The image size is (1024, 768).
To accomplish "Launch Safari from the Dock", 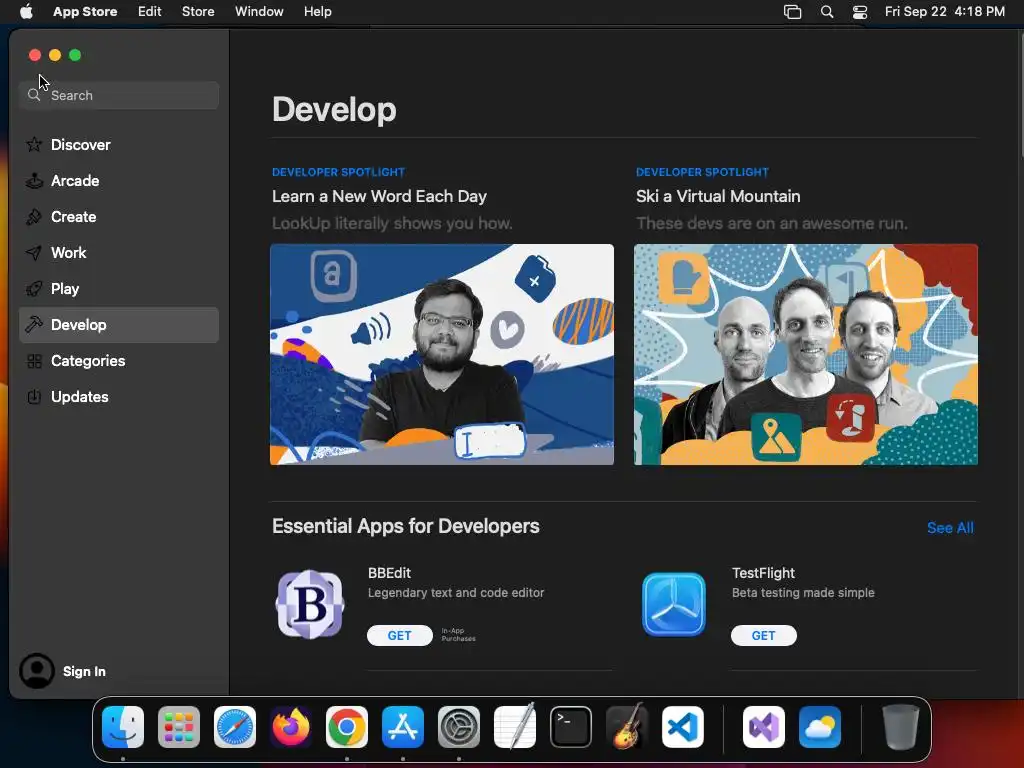I will [x=235, y=727].
